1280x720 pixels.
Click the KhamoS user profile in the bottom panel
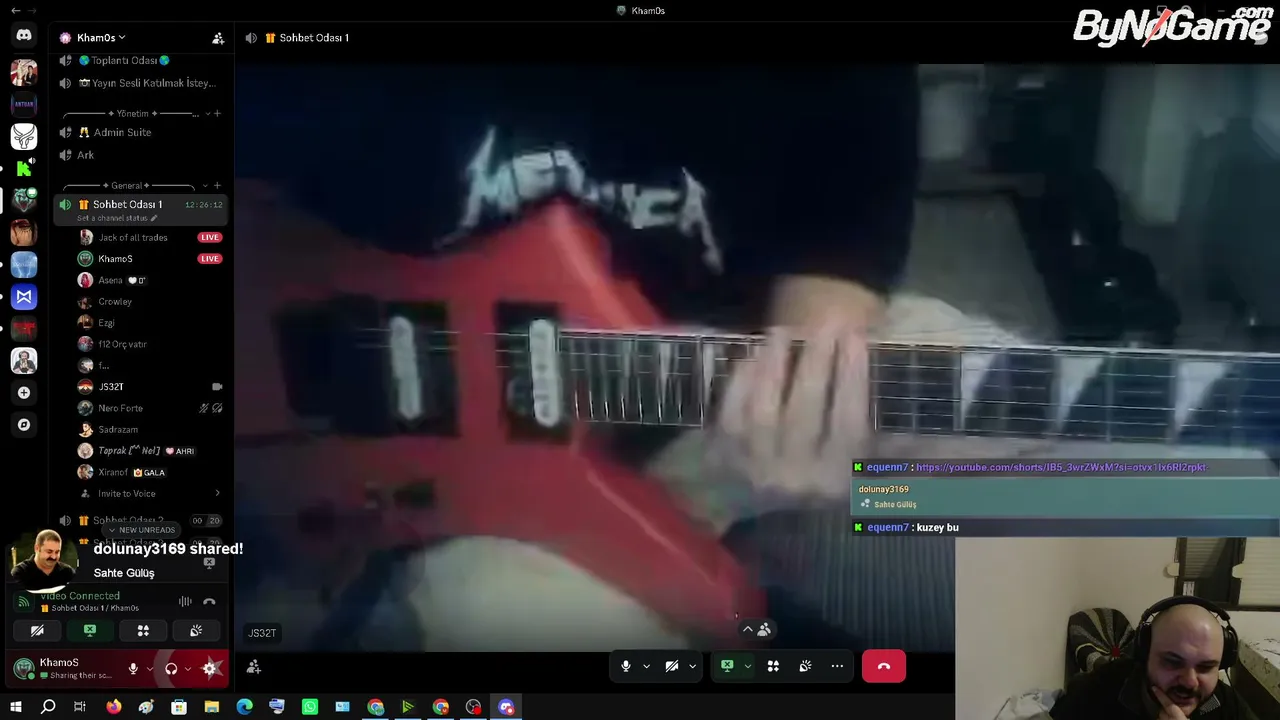click(x=65, y=669)
